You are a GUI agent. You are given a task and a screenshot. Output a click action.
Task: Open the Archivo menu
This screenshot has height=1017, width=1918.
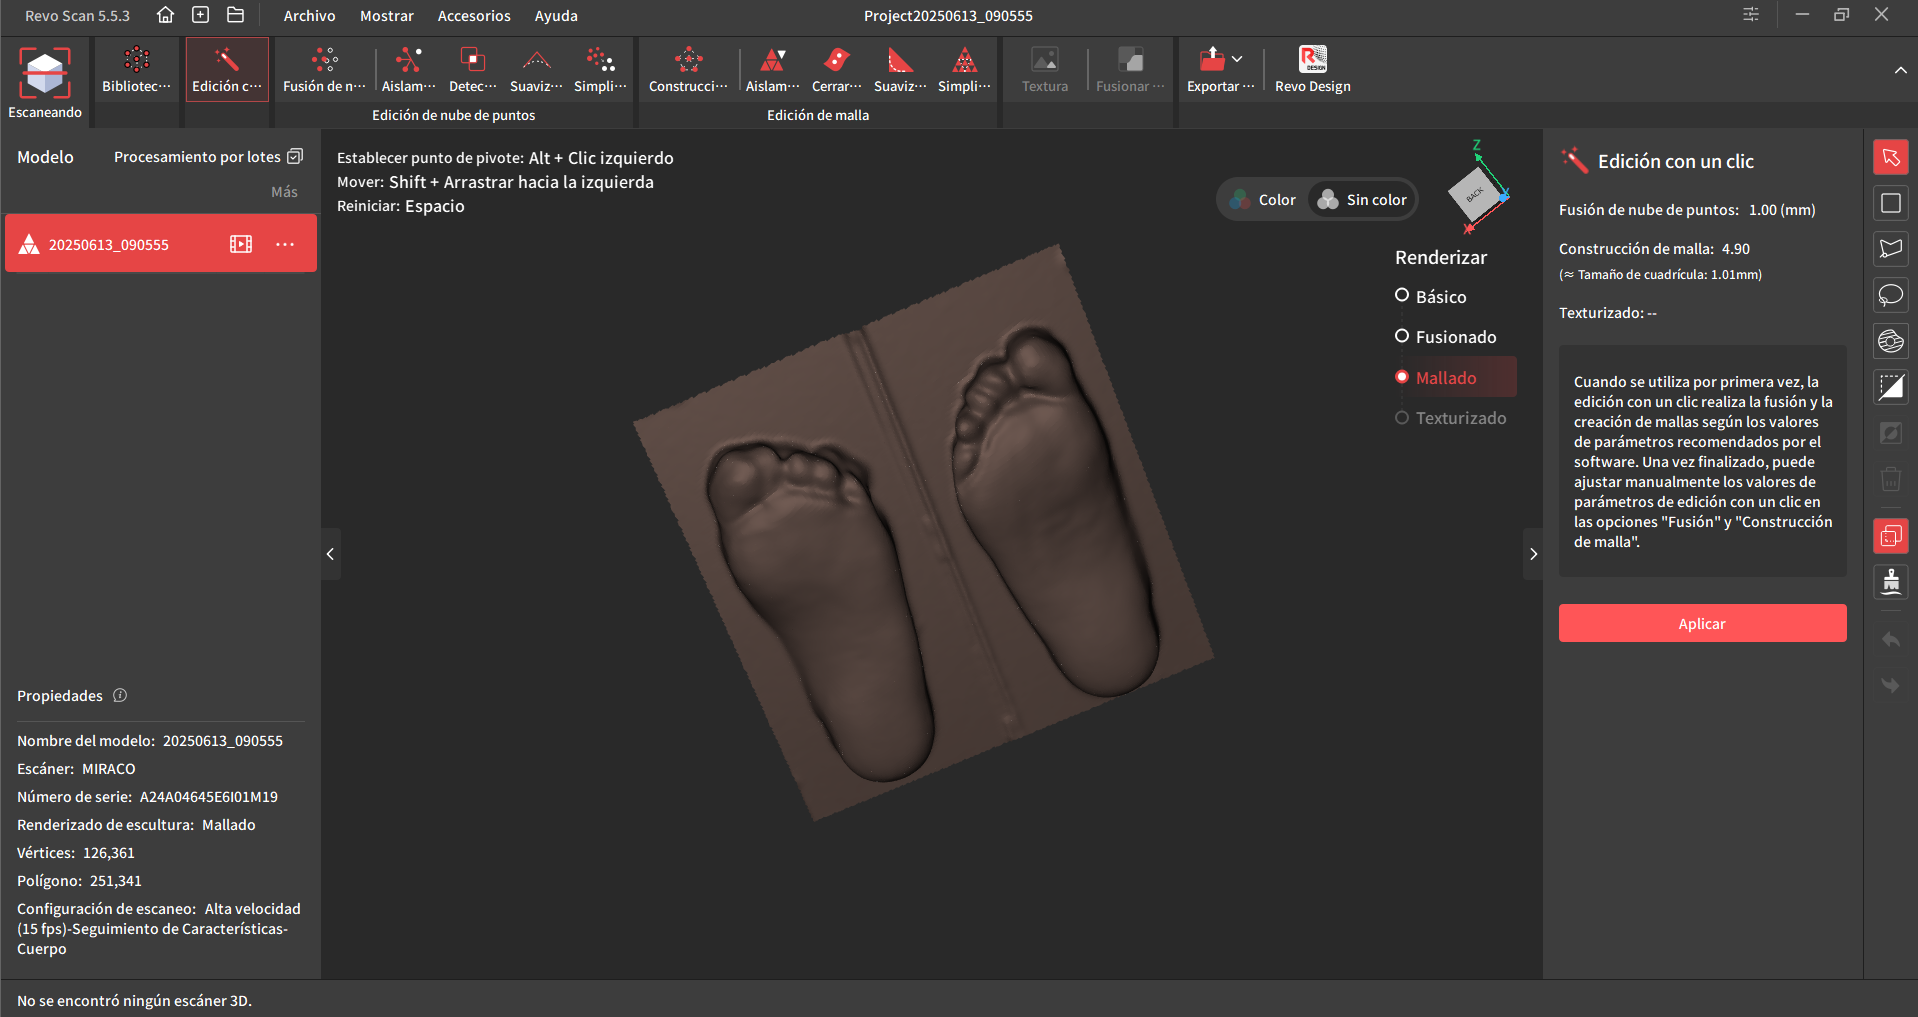point(309,15)
